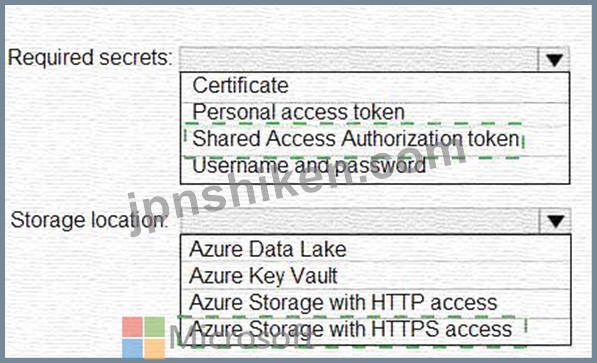
Task: Click the Storage location label
Action: click(89, 221)
